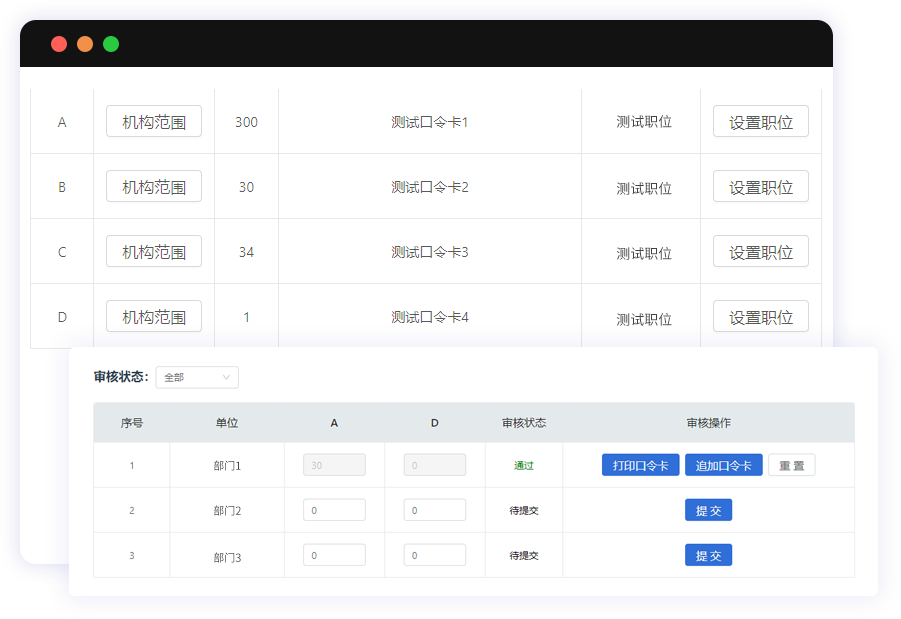Click 机构范围 button in row A
The width and height of the screenshot is (901, 619).
pos(154,121)
